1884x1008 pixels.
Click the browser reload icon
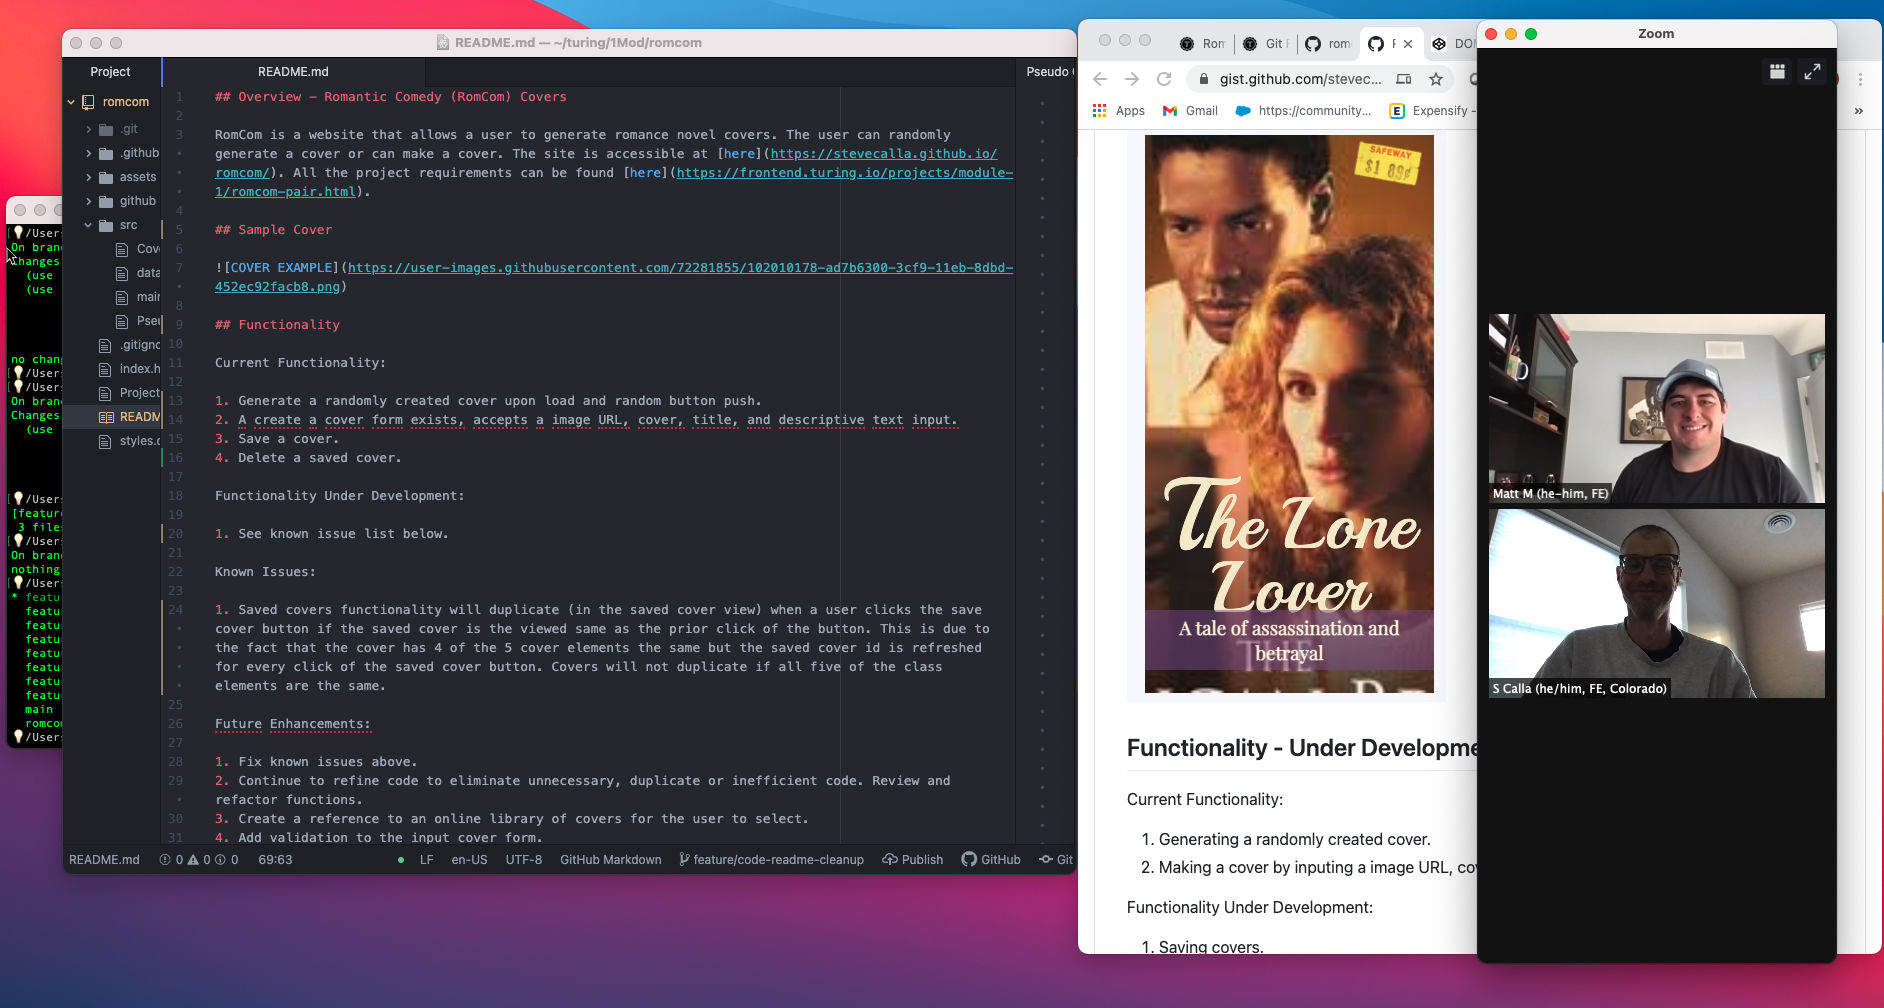click(1166, 79)
